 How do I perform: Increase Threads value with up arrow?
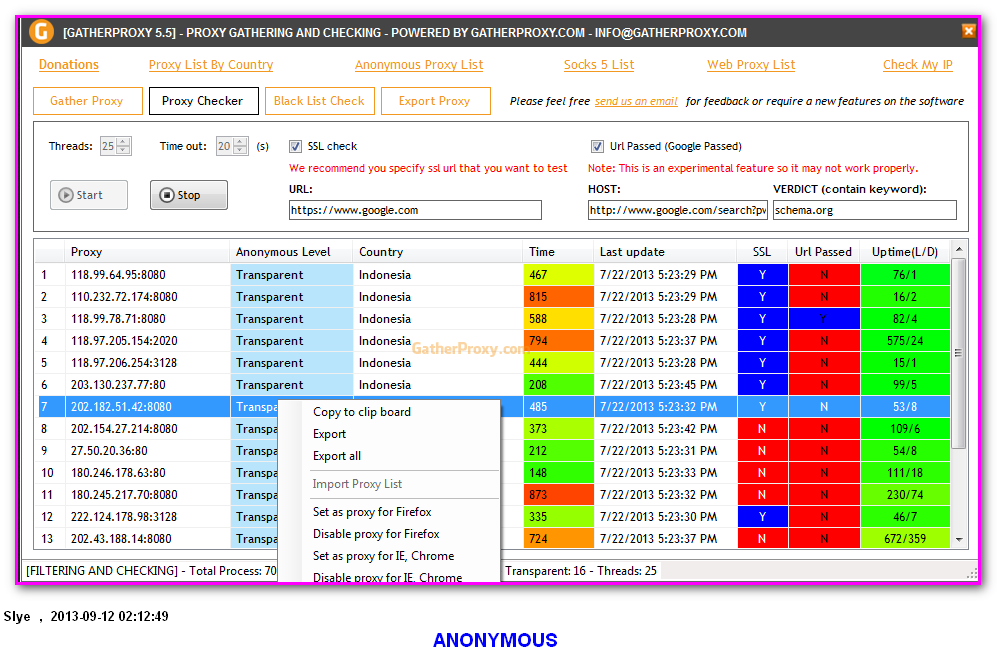(x=124, y=142)
